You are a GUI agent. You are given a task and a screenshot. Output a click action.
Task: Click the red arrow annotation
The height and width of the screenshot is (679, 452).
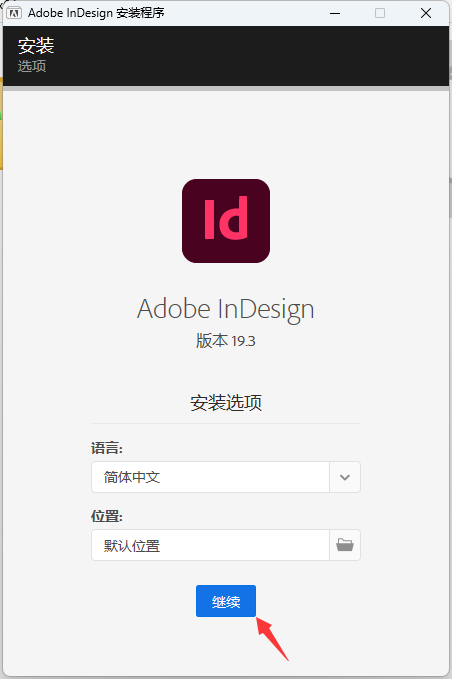(x=272, y=638)
